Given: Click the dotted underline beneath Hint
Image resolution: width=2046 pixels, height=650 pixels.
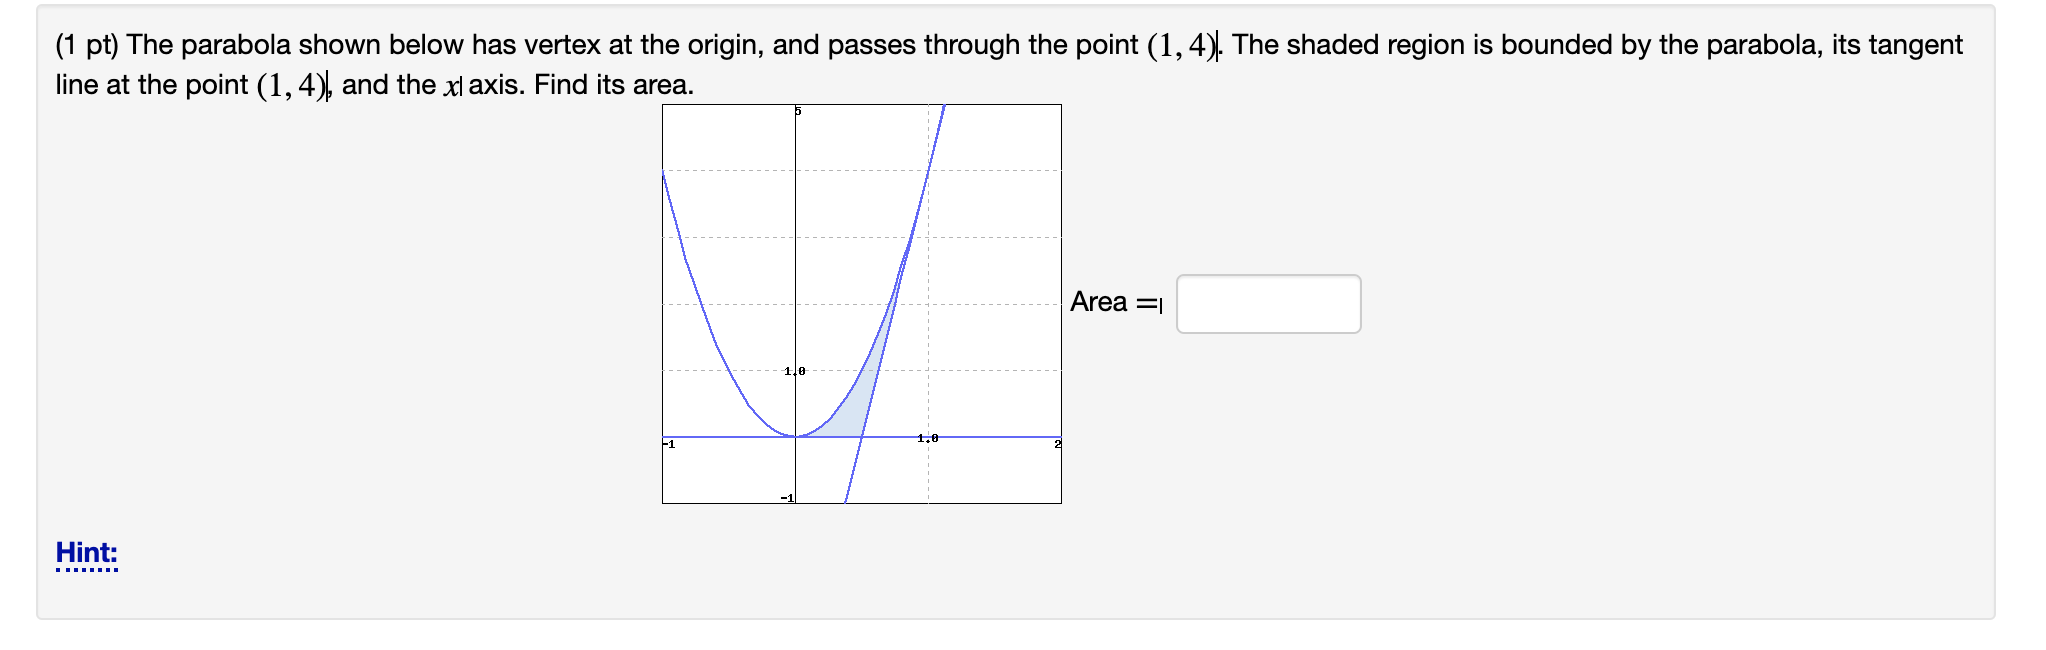Looking at the screenshot, I should coord(86,569).
